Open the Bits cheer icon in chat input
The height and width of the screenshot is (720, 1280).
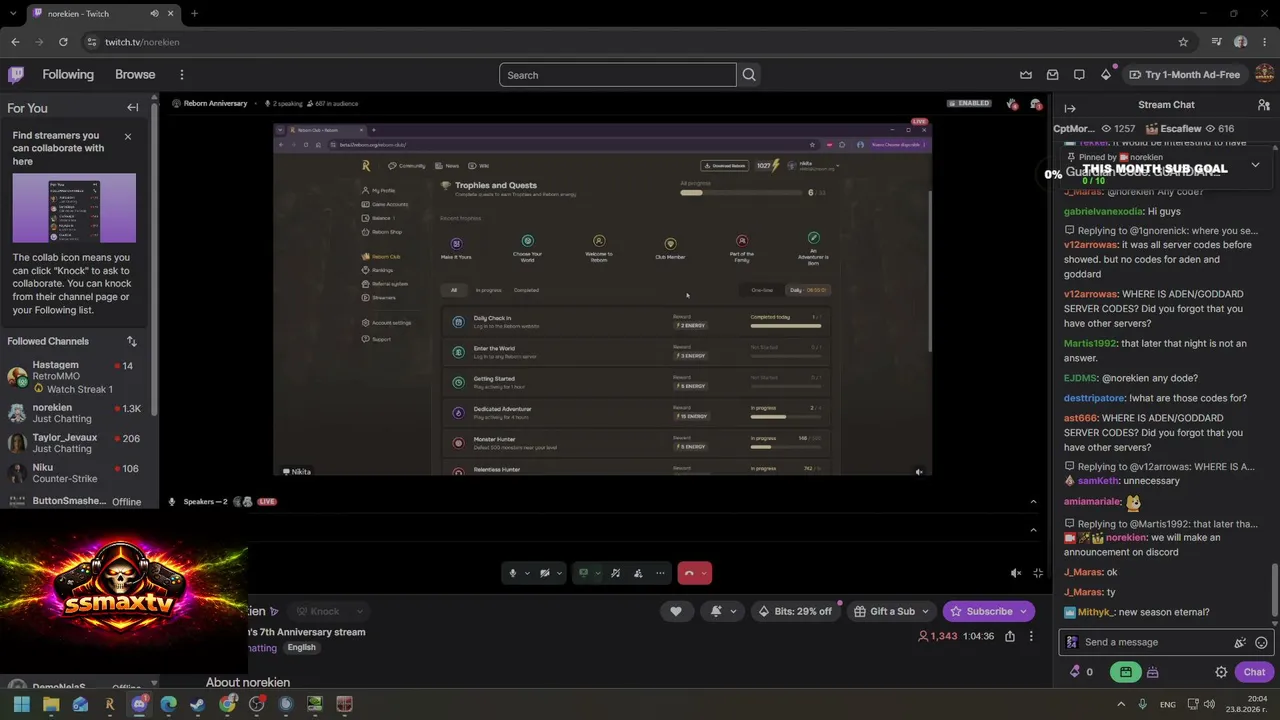click(x=1240, y=643)
